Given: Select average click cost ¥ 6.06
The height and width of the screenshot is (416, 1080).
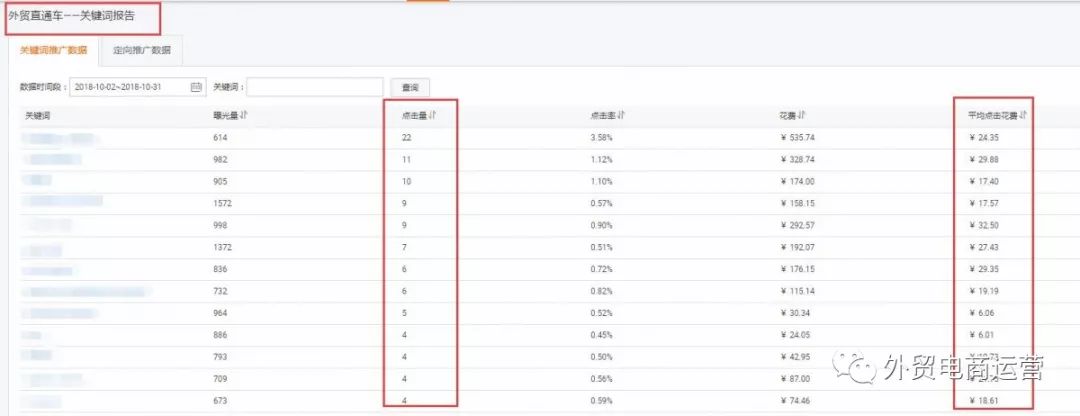Looking at the screenshot, I should (982, 313).
